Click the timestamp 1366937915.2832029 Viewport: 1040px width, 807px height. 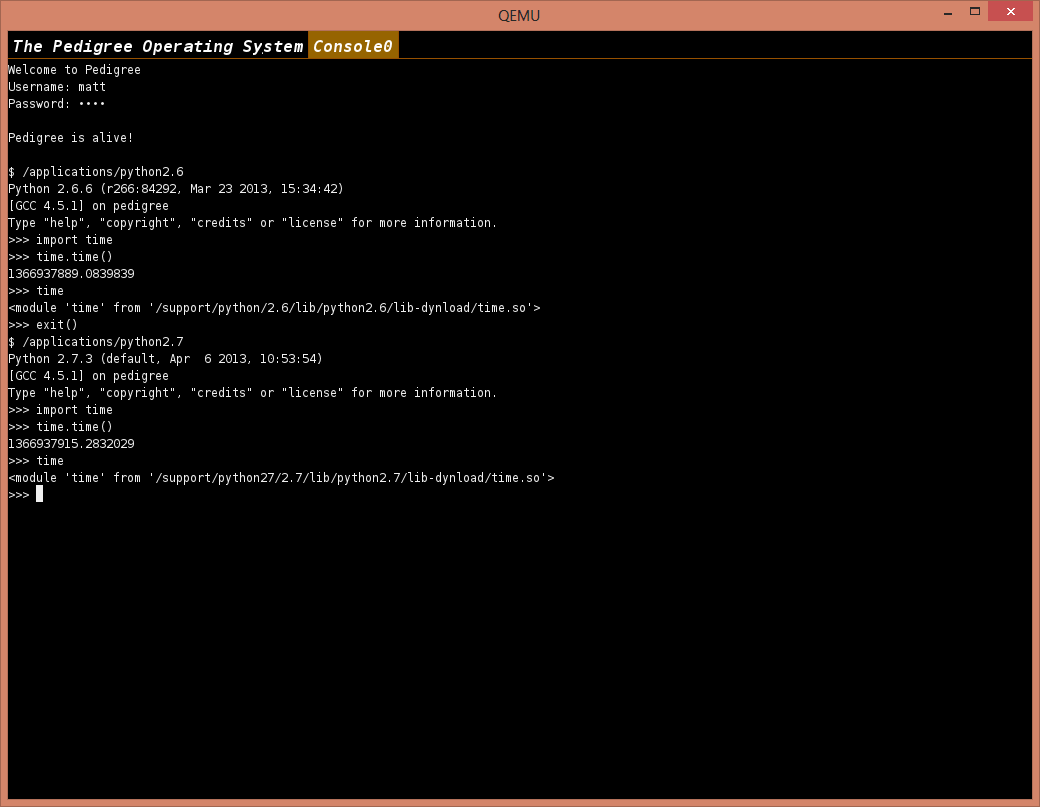(71, 444)
